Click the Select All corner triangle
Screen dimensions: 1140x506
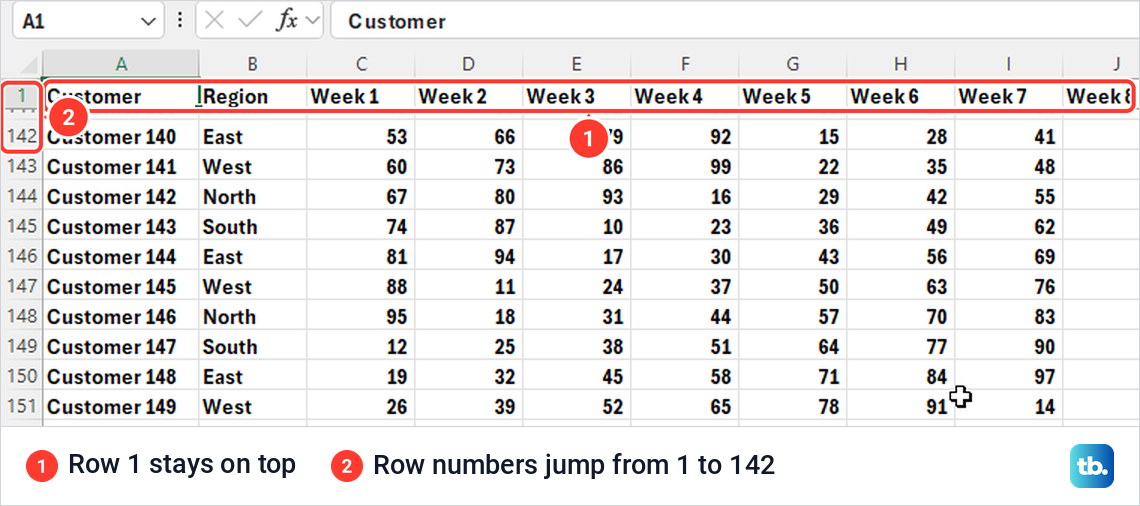coord(28,64)
